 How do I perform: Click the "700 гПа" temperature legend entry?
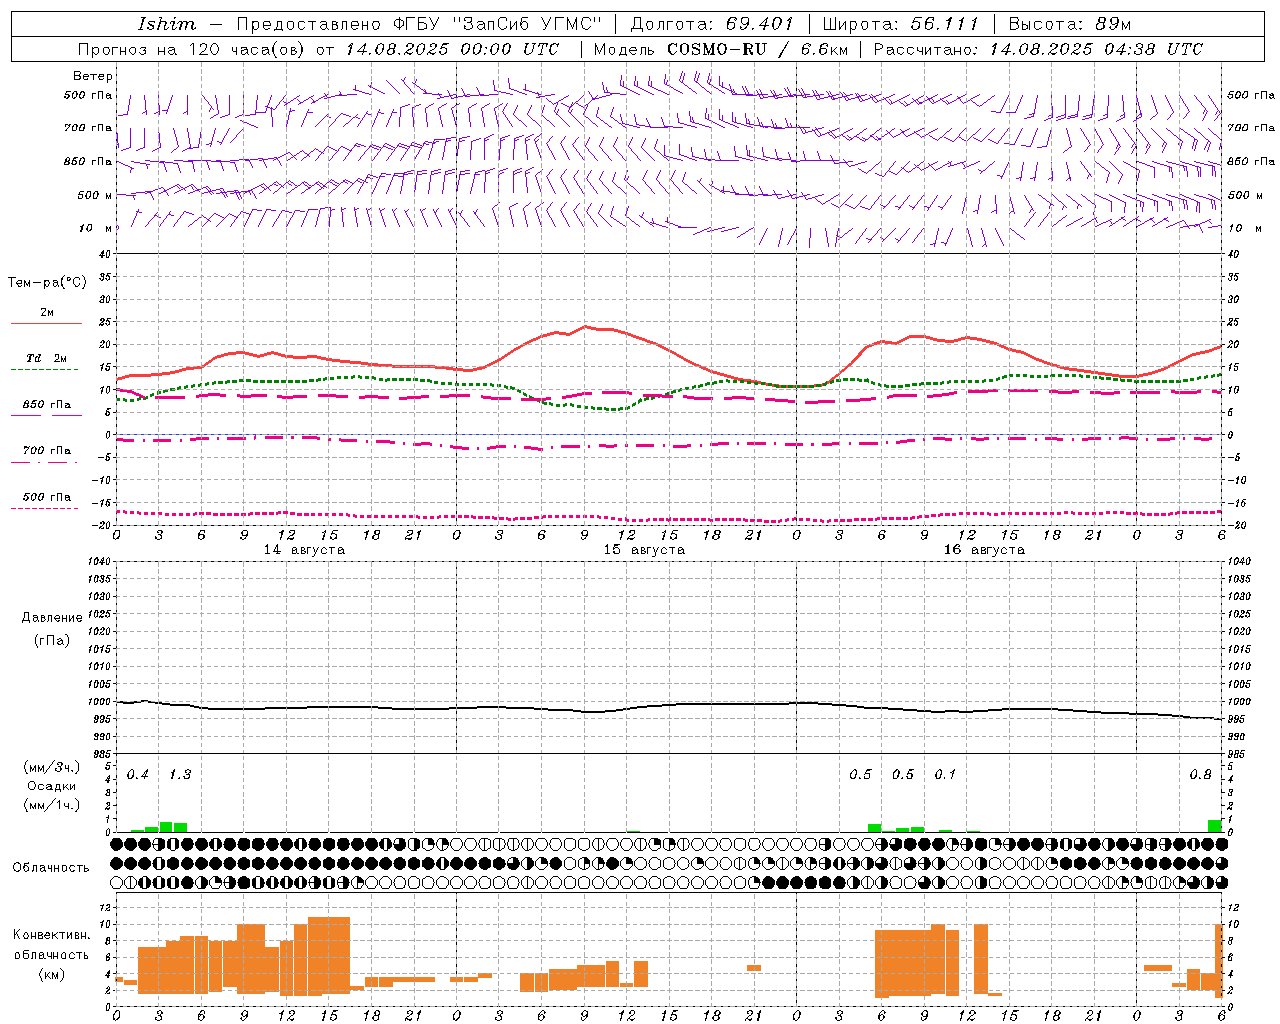pyautogui.click(x=47, y=451)
